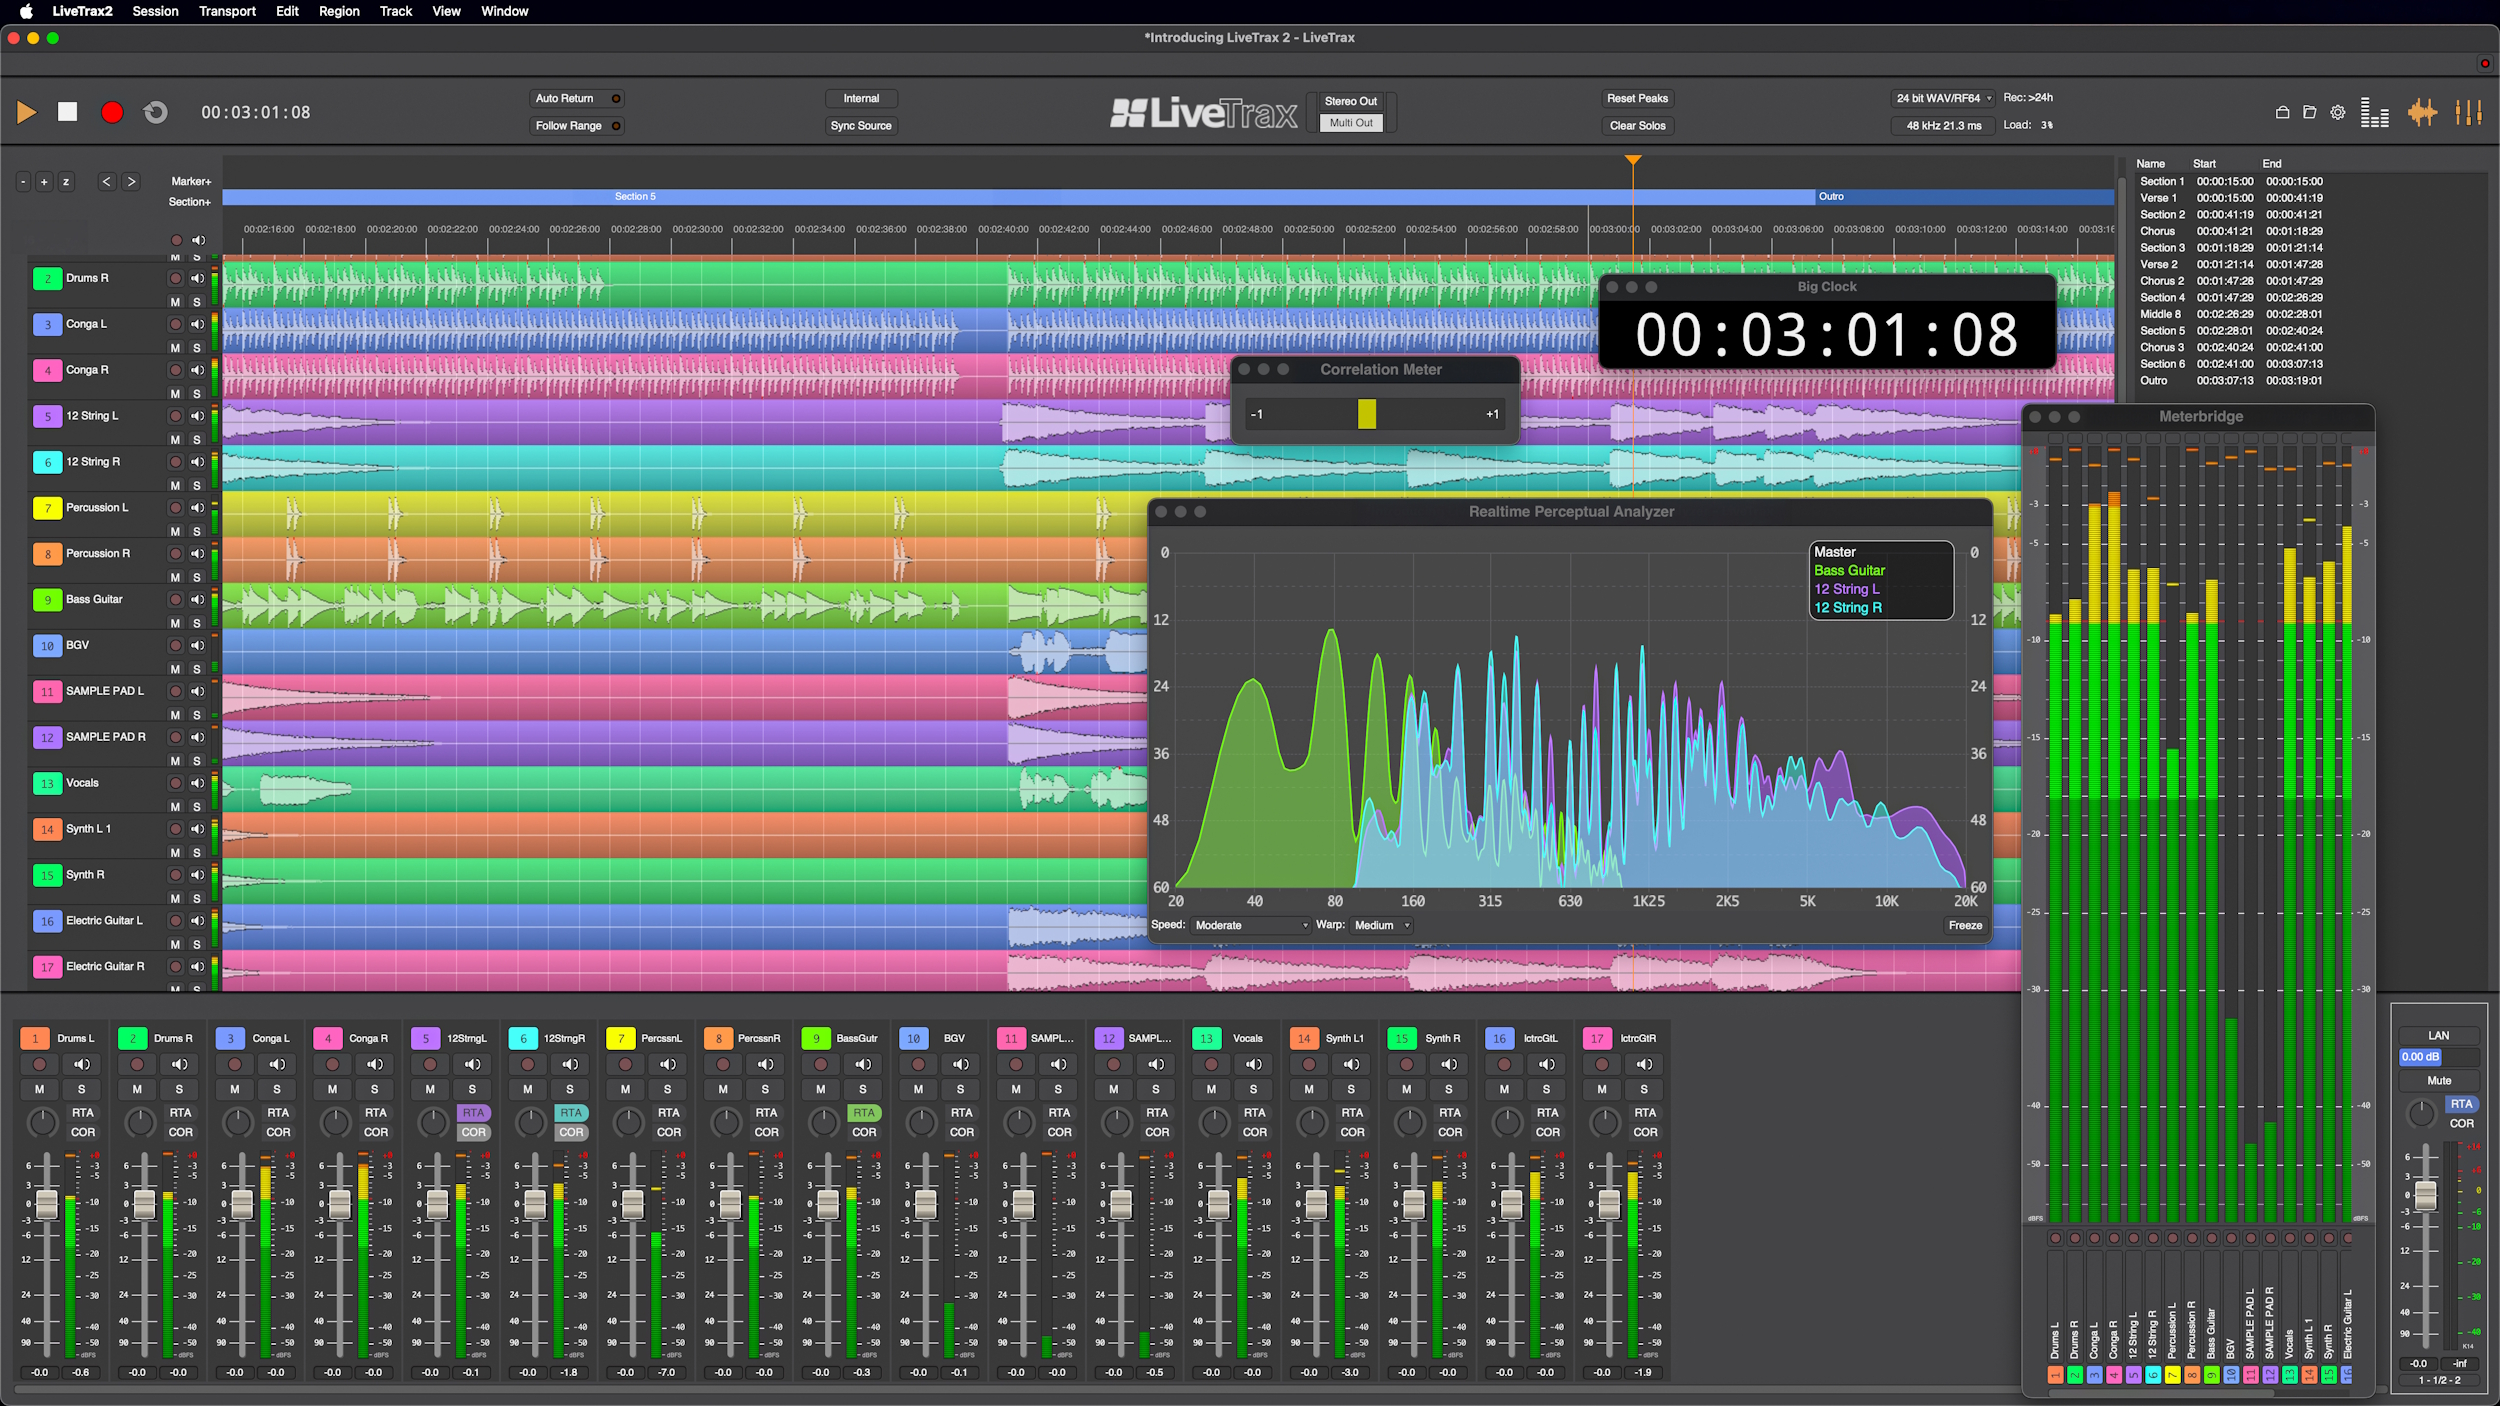Screen dimensions: 2500x1406
Task: Toggle monitor speaker on Vocals mixer strip
Action: point(1254,1064)
